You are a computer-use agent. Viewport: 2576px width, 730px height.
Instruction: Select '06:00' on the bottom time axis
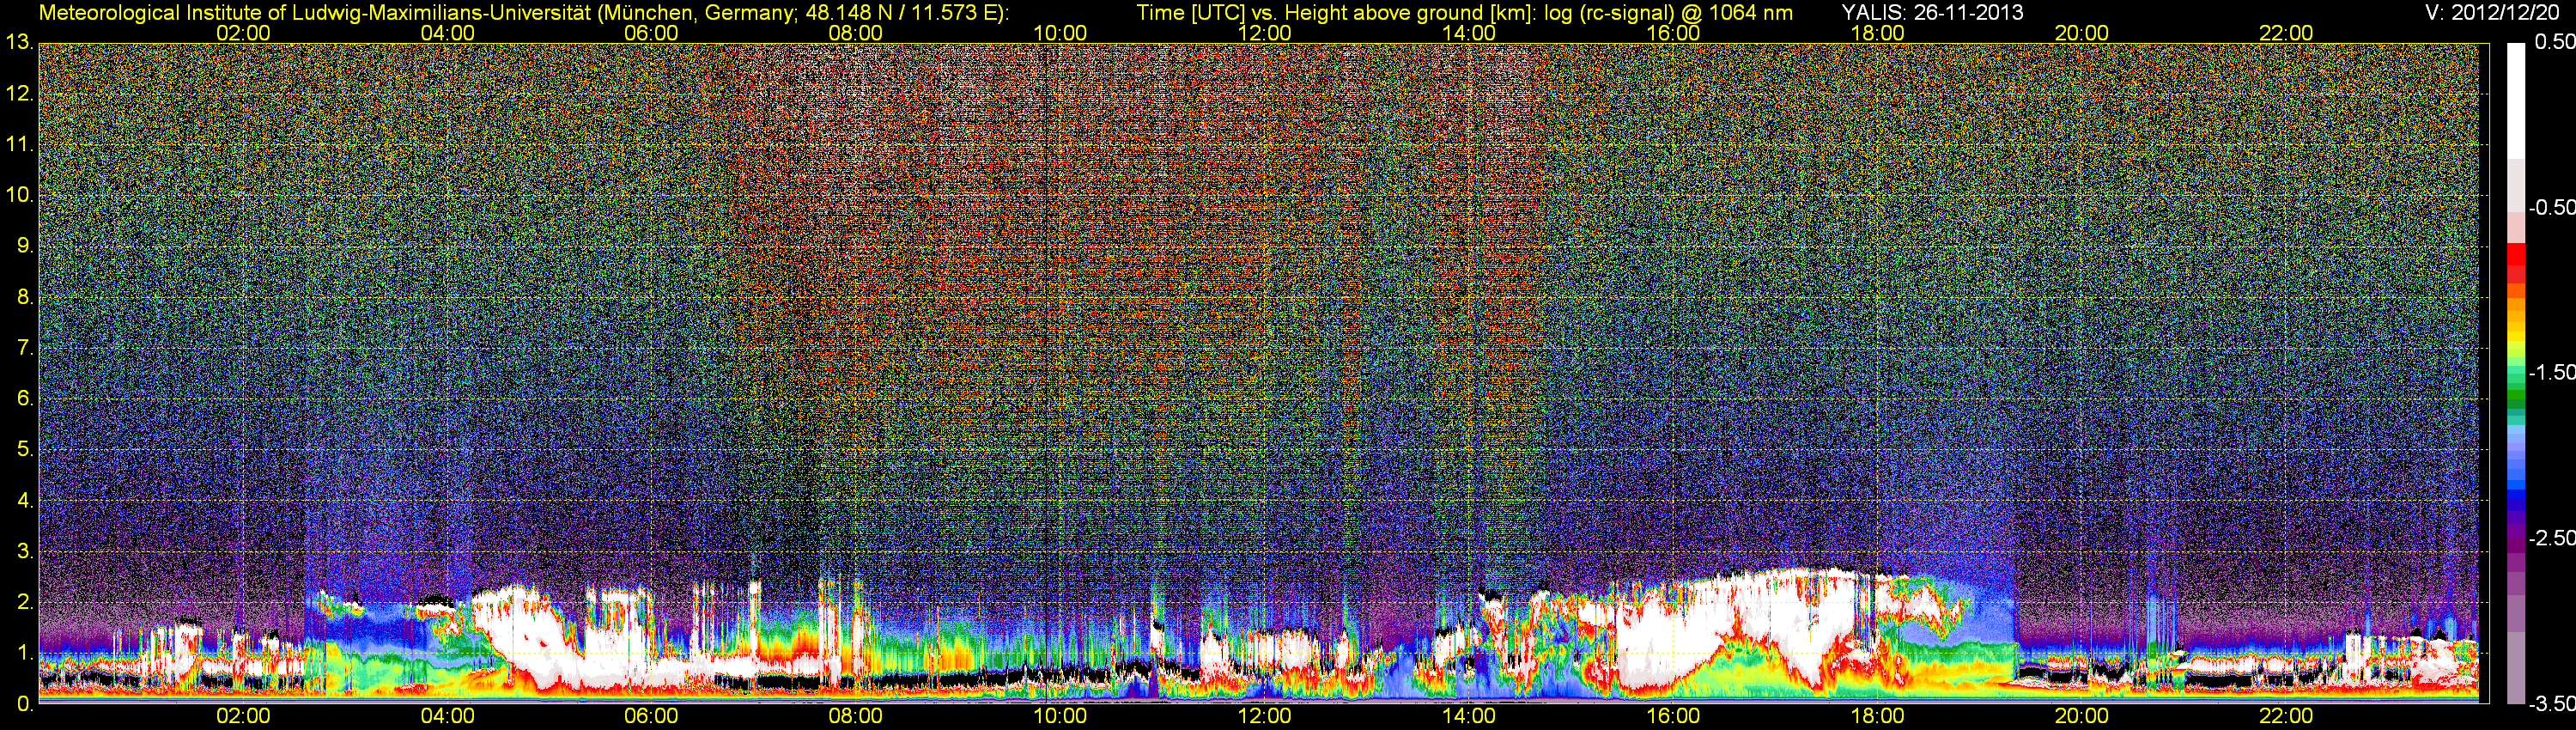pos(651,717)
